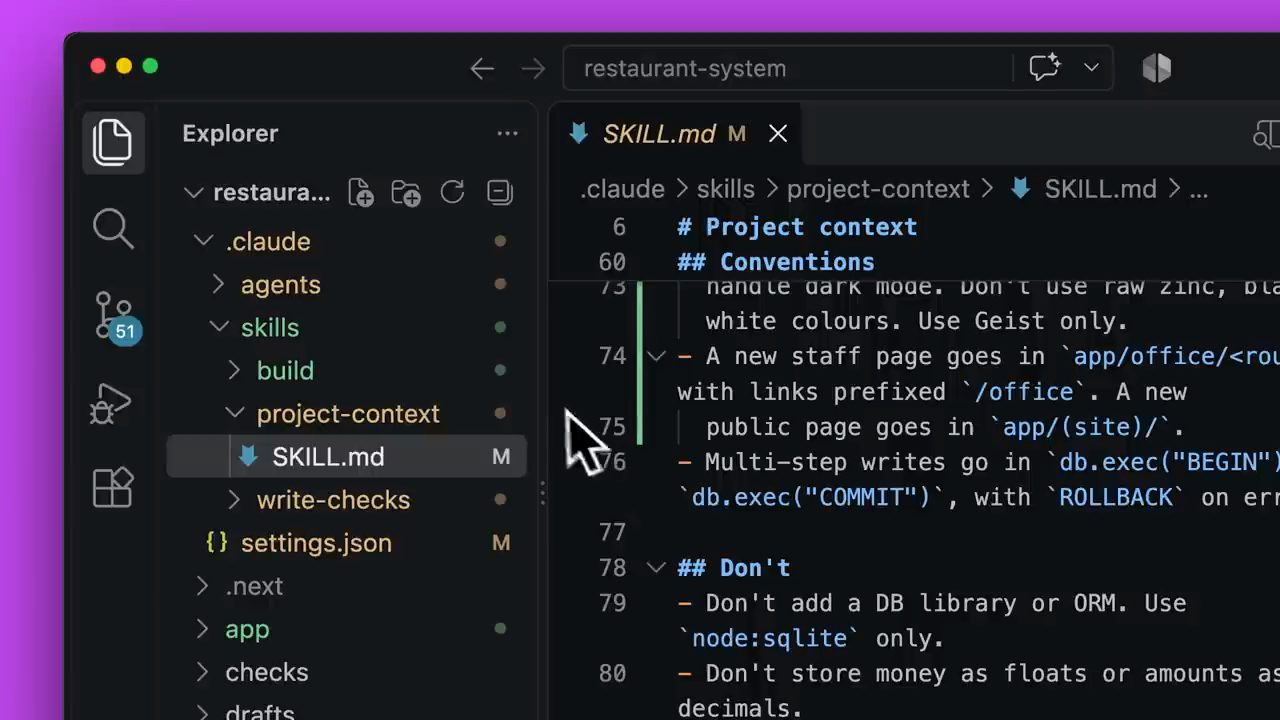
Task: Click the New Folder icon in Explorer
Action: (406, 192)
